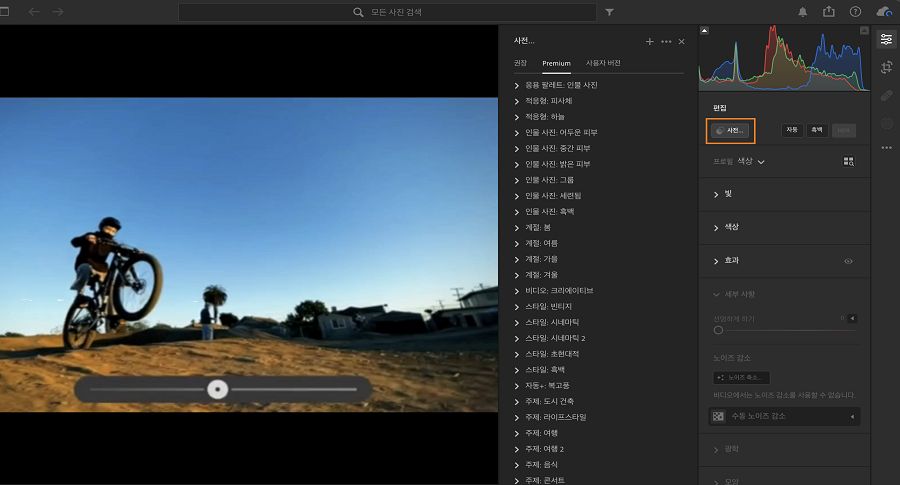Open the right sidebar three-dots menu

click(x=887, y=148)
